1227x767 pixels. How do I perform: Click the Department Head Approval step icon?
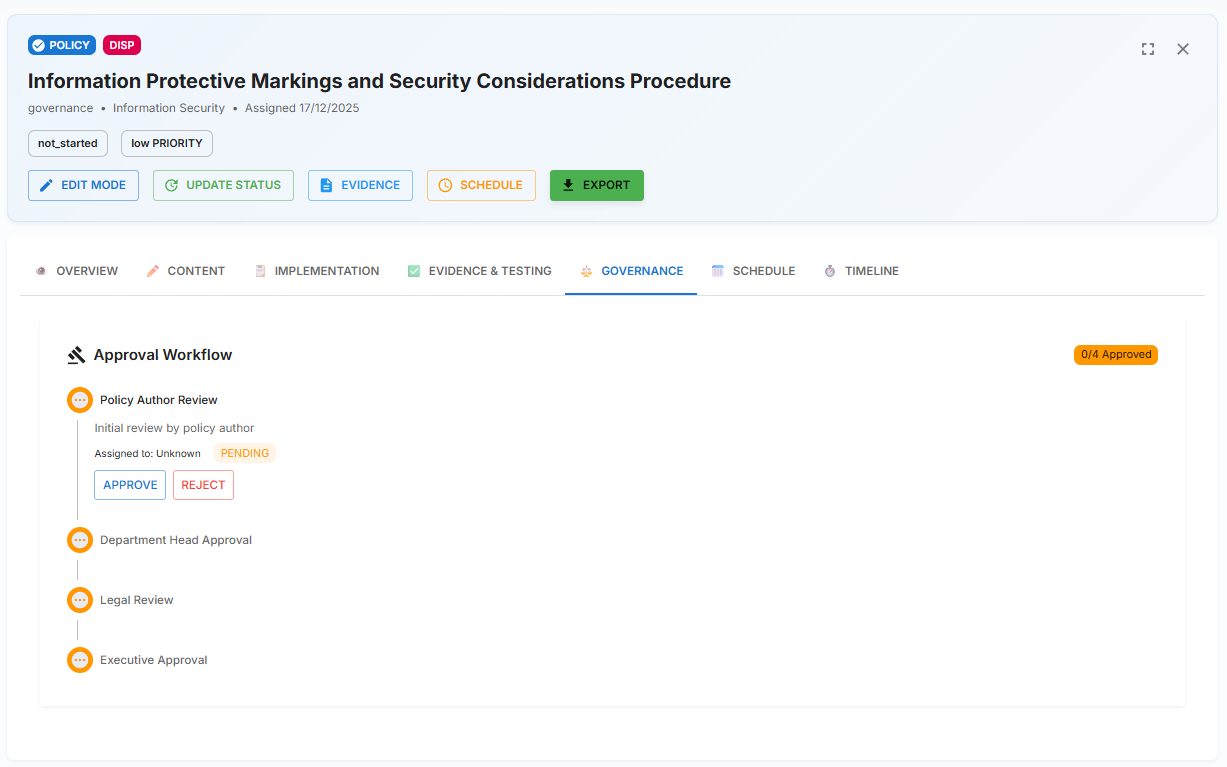pos(80,540)
